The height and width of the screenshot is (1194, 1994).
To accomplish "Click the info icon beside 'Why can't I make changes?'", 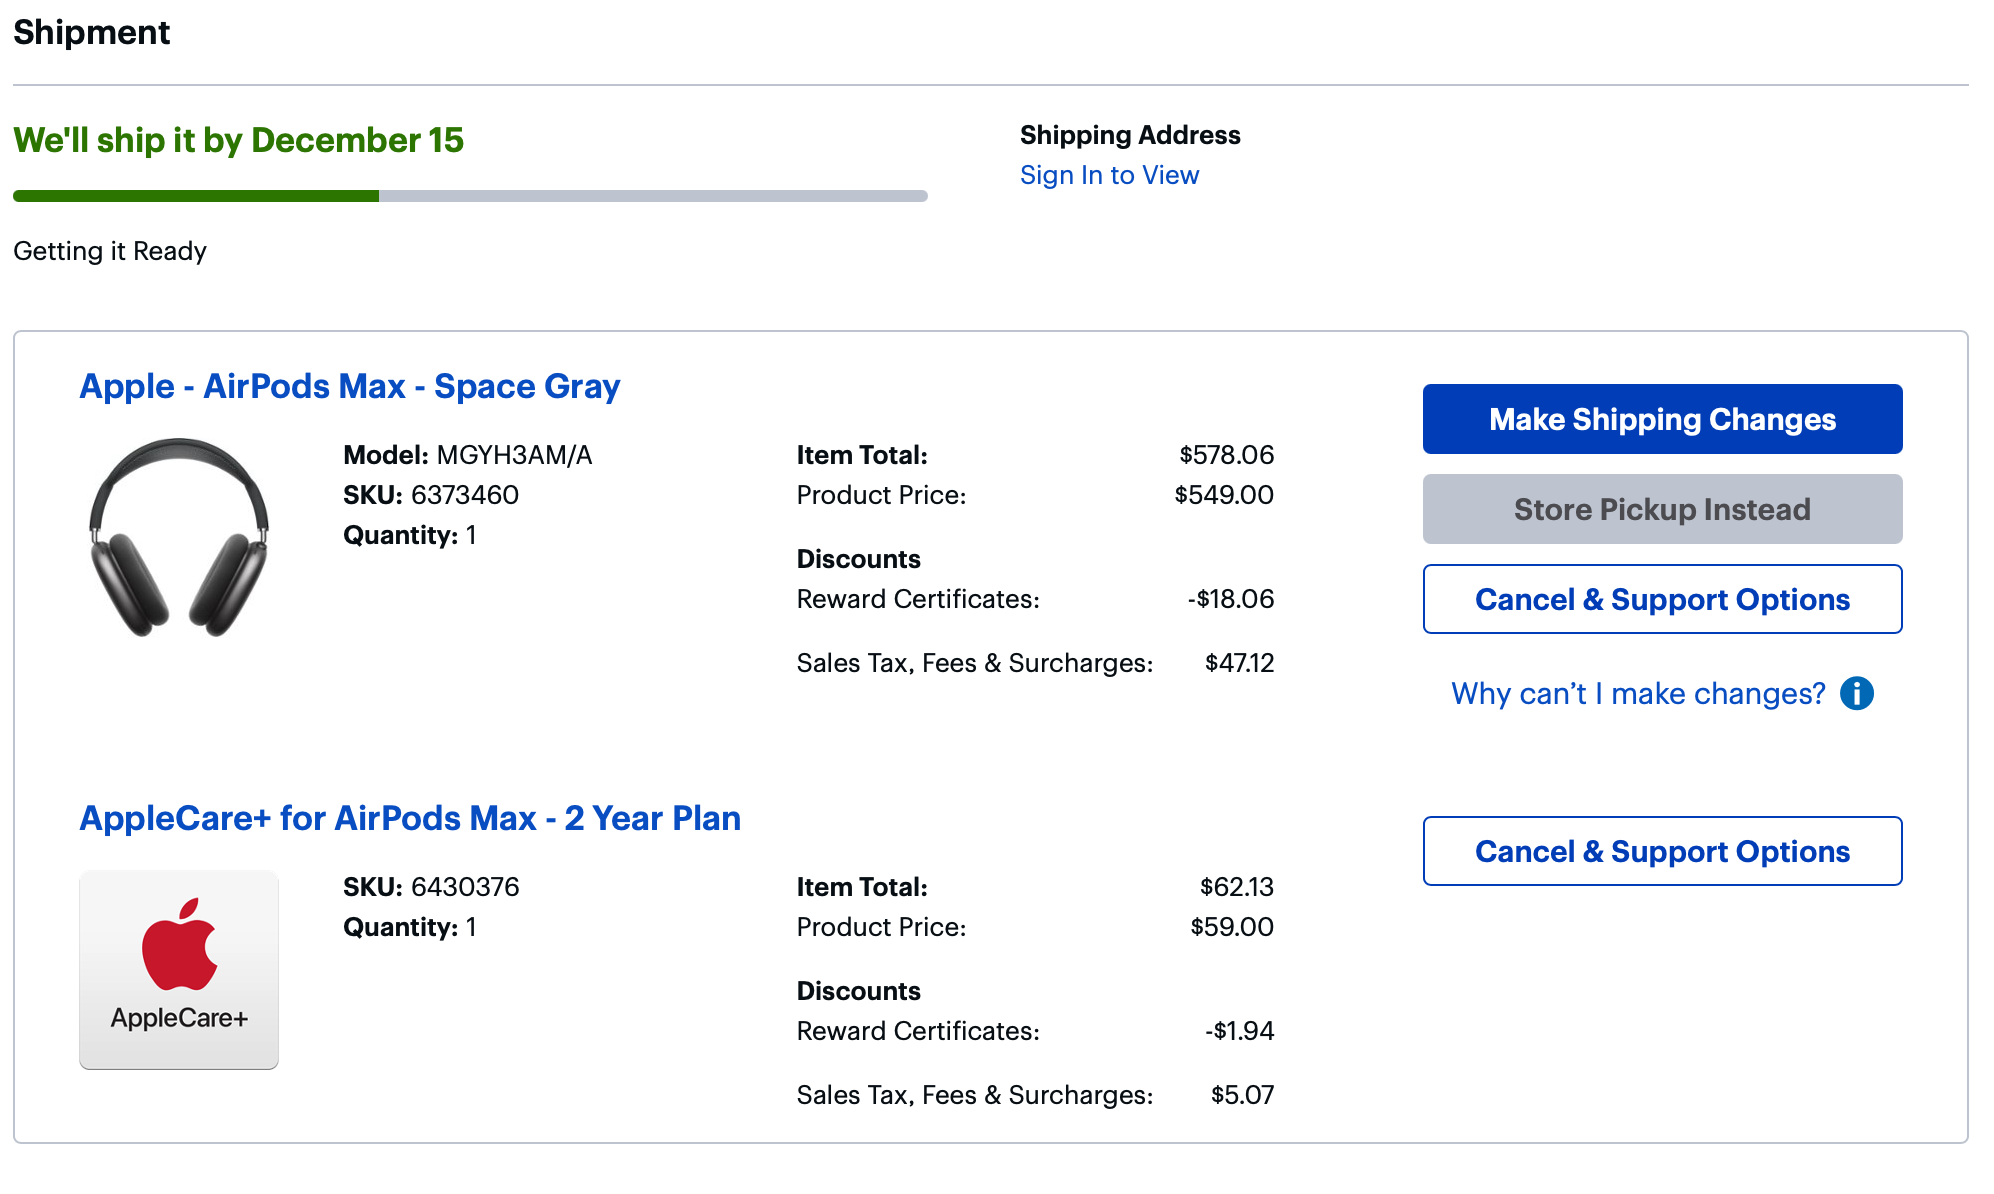I will coord(1856,693).
